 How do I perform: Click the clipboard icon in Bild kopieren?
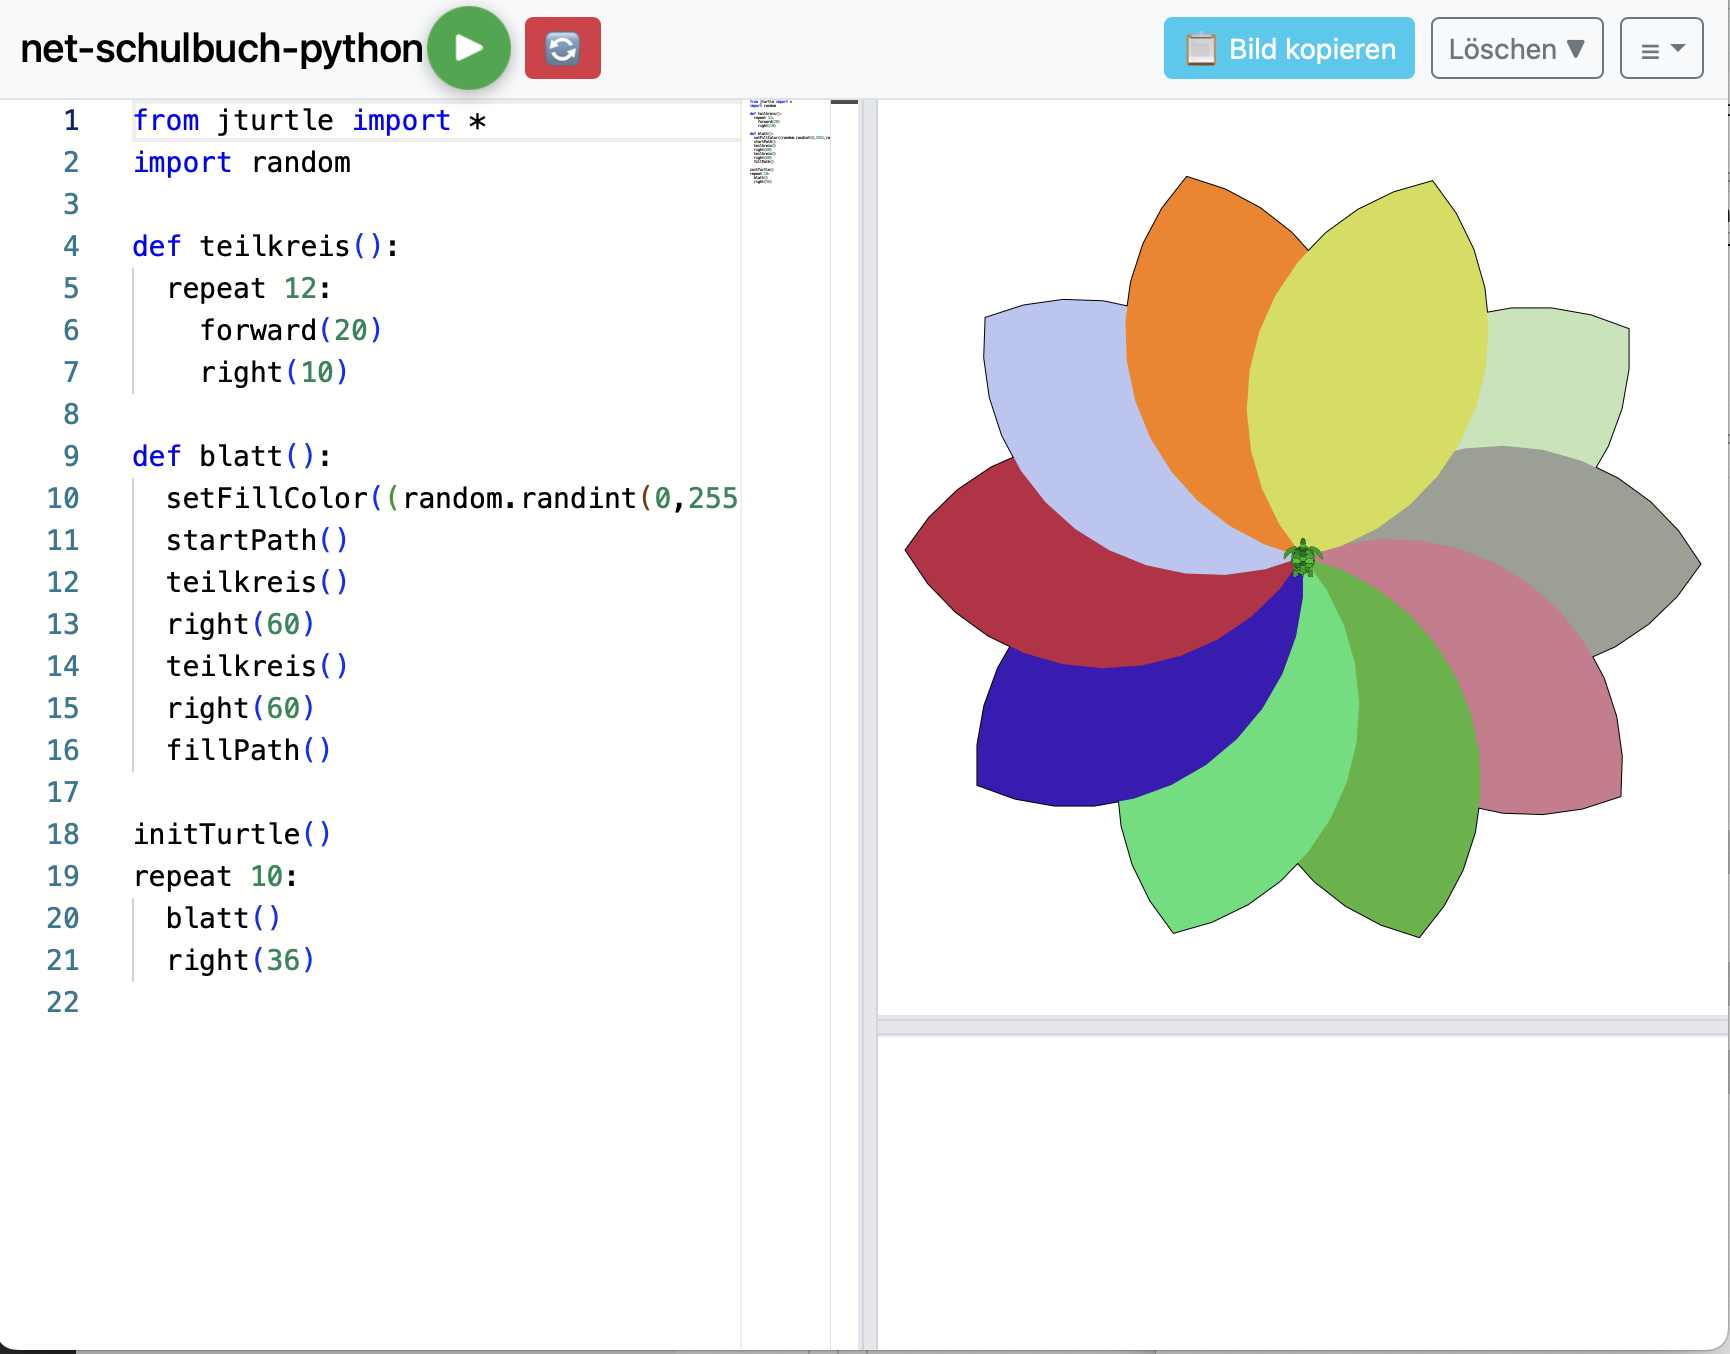point(1200,48)
